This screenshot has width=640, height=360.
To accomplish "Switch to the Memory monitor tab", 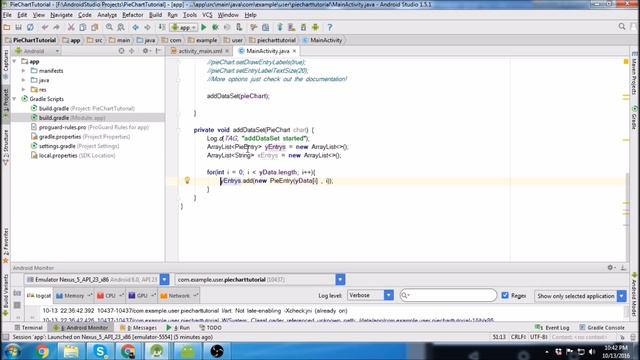I will coord(74,296).
